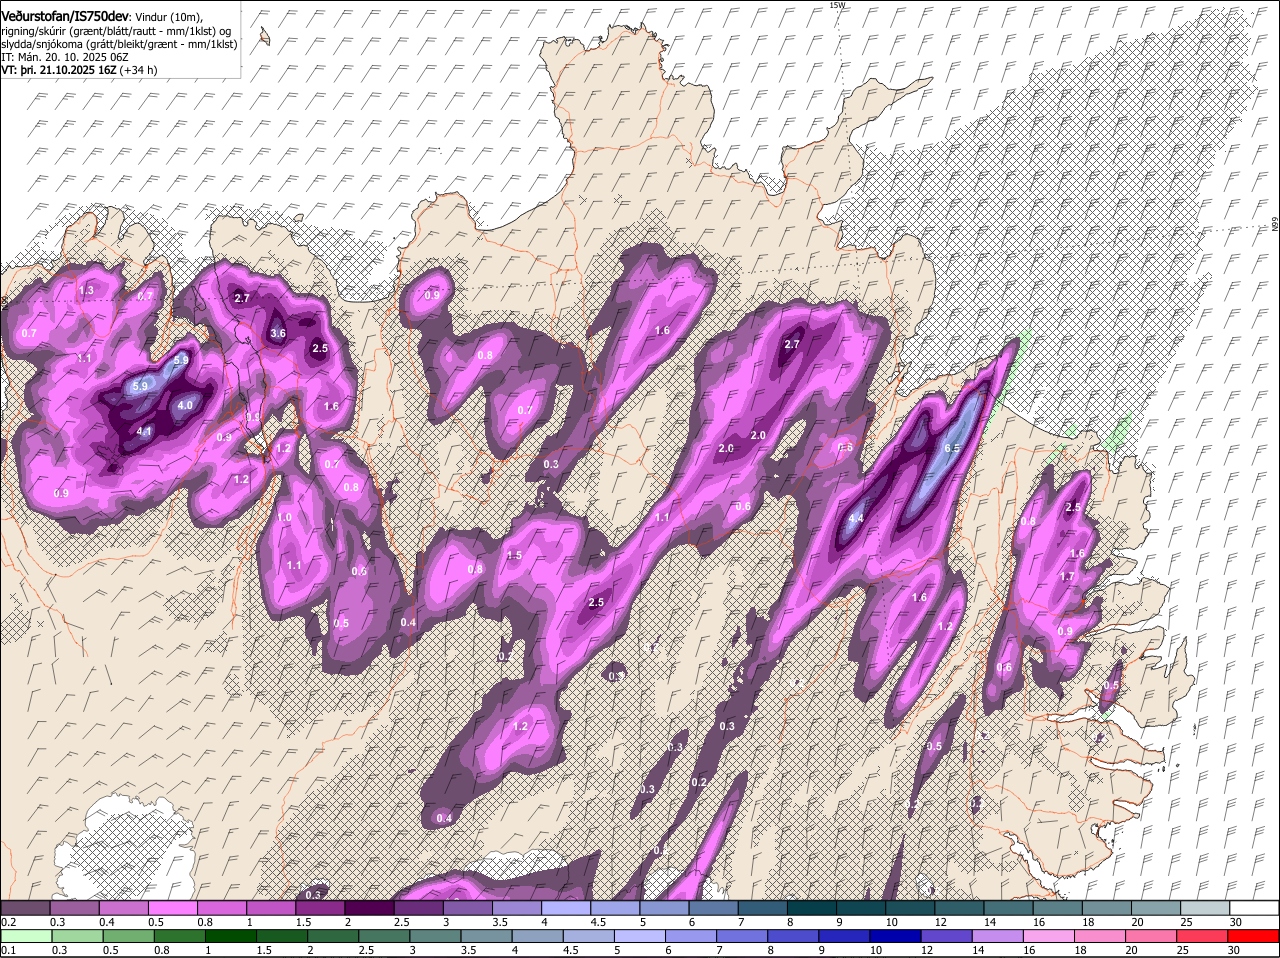This screenshot has height=958, width=1280.
Task: Click upper legend swatch between 8 and 9
Action: pos(812,907)
